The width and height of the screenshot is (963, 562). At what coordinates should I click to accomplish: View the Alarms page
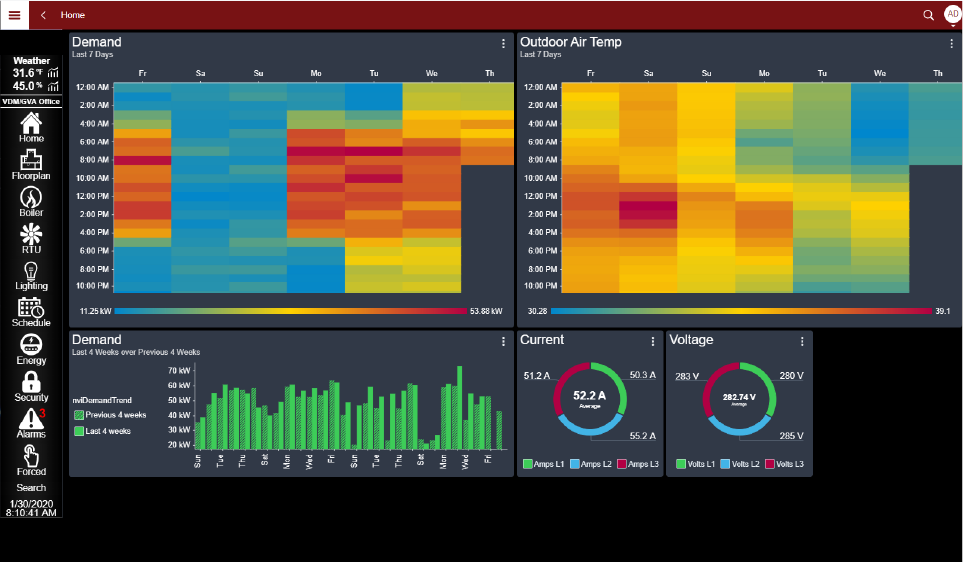[x=31, y=423]
